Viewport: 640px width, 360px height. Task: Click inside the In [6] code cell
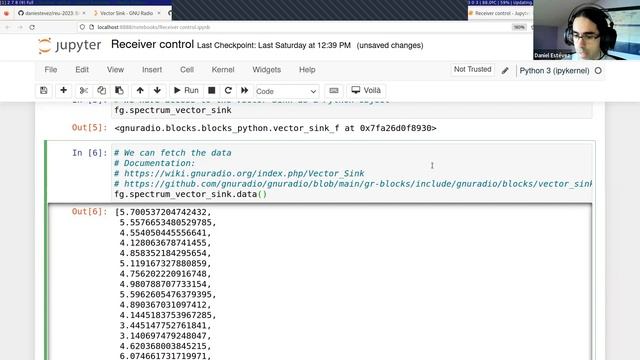pyautogui.click(x=351, y=173)
